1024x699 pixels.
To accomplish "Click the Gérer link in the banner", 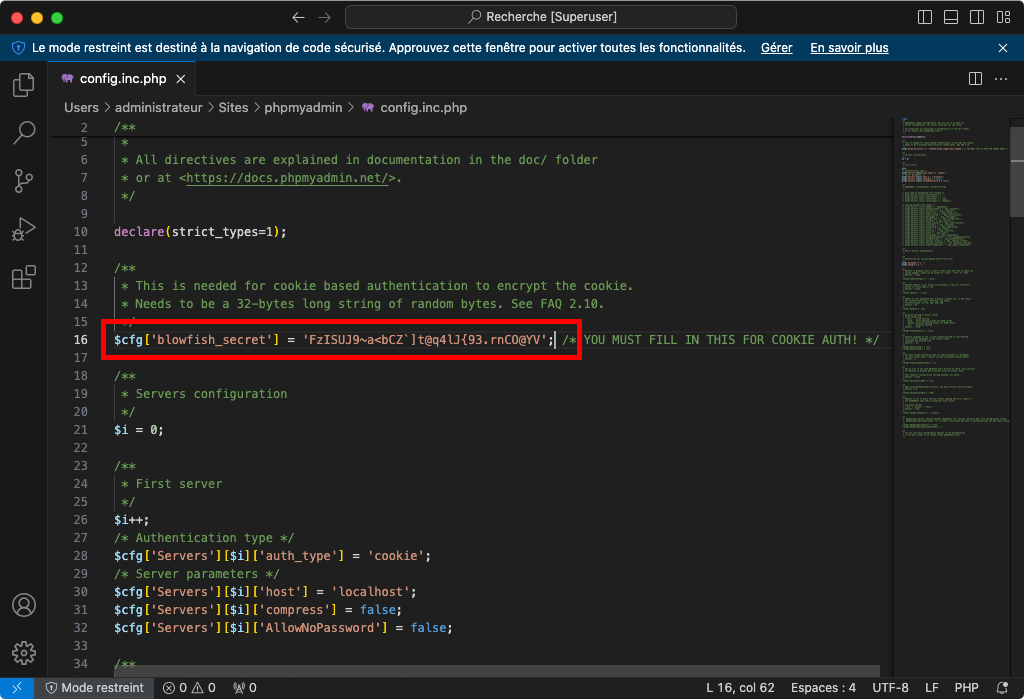I will pos(776,48).
